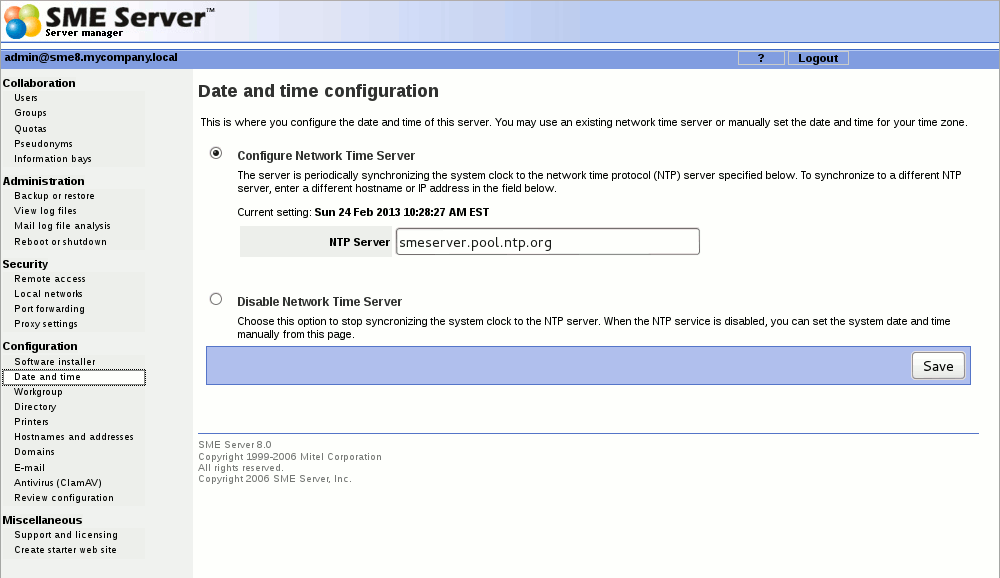Click Copyright 2006 SME Server, Inc. text

point(275,478)
